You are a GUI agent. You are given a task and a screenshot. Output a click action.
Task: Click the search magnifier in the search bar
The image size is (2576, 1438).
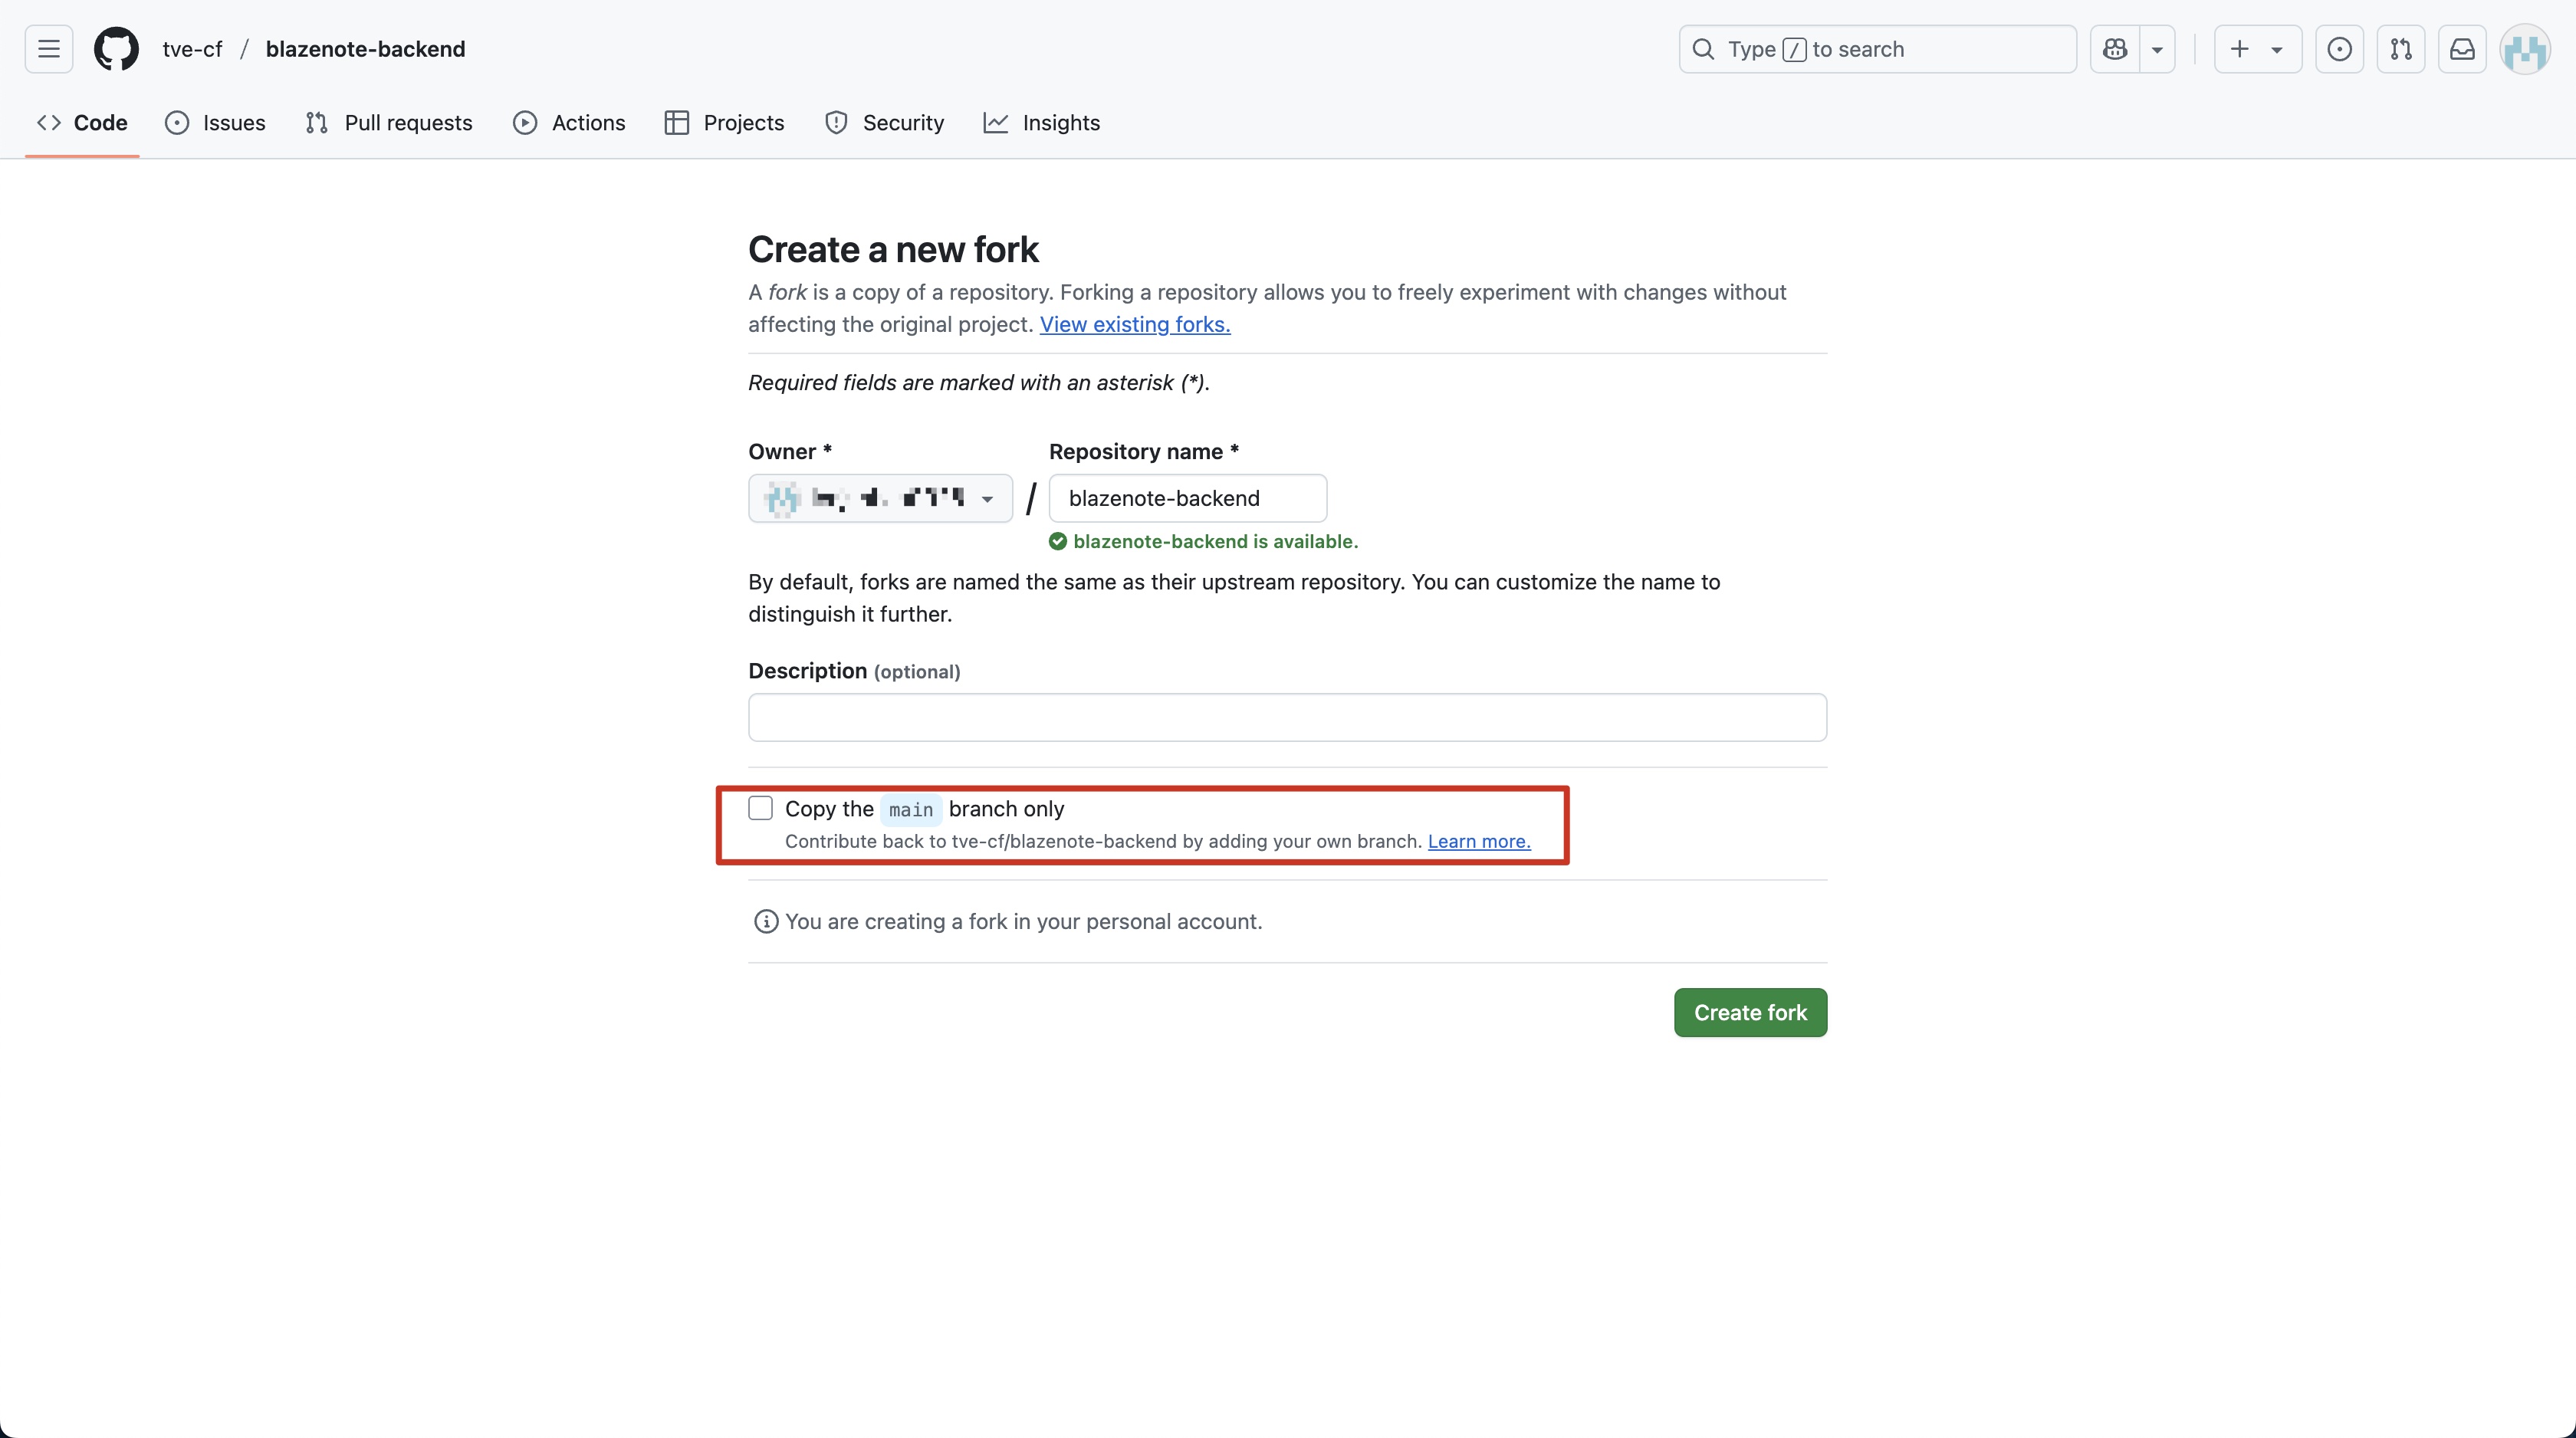pyautogui.click(x=1703, y=49)
